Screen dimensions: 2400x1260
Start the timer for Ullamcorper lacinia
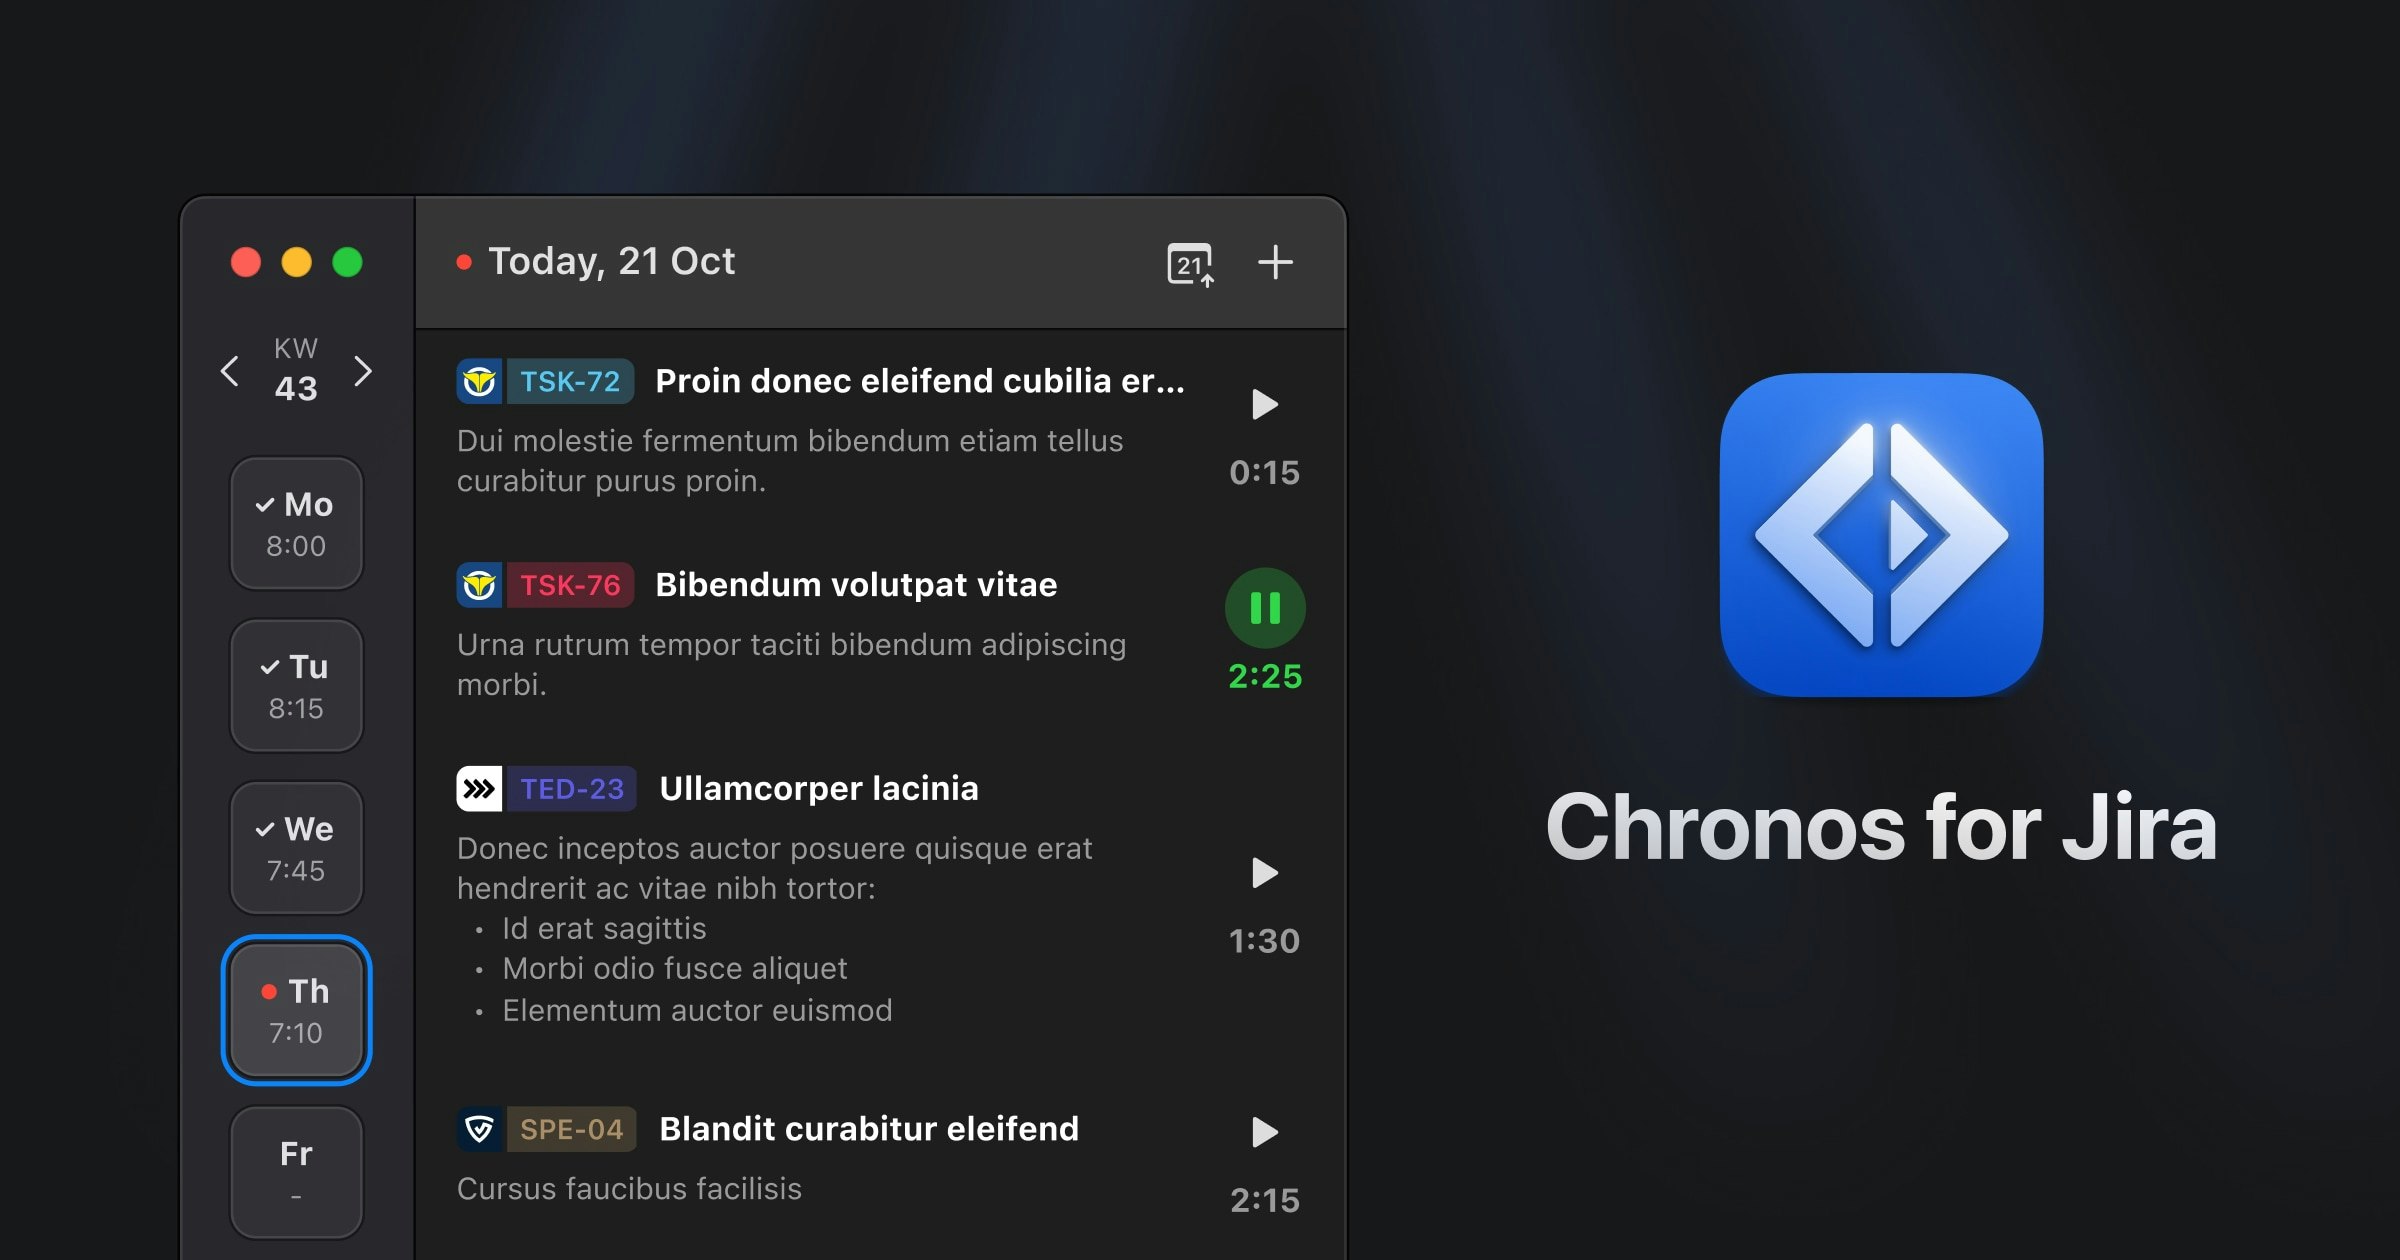pyautogui.click(x=1263, y=874)
